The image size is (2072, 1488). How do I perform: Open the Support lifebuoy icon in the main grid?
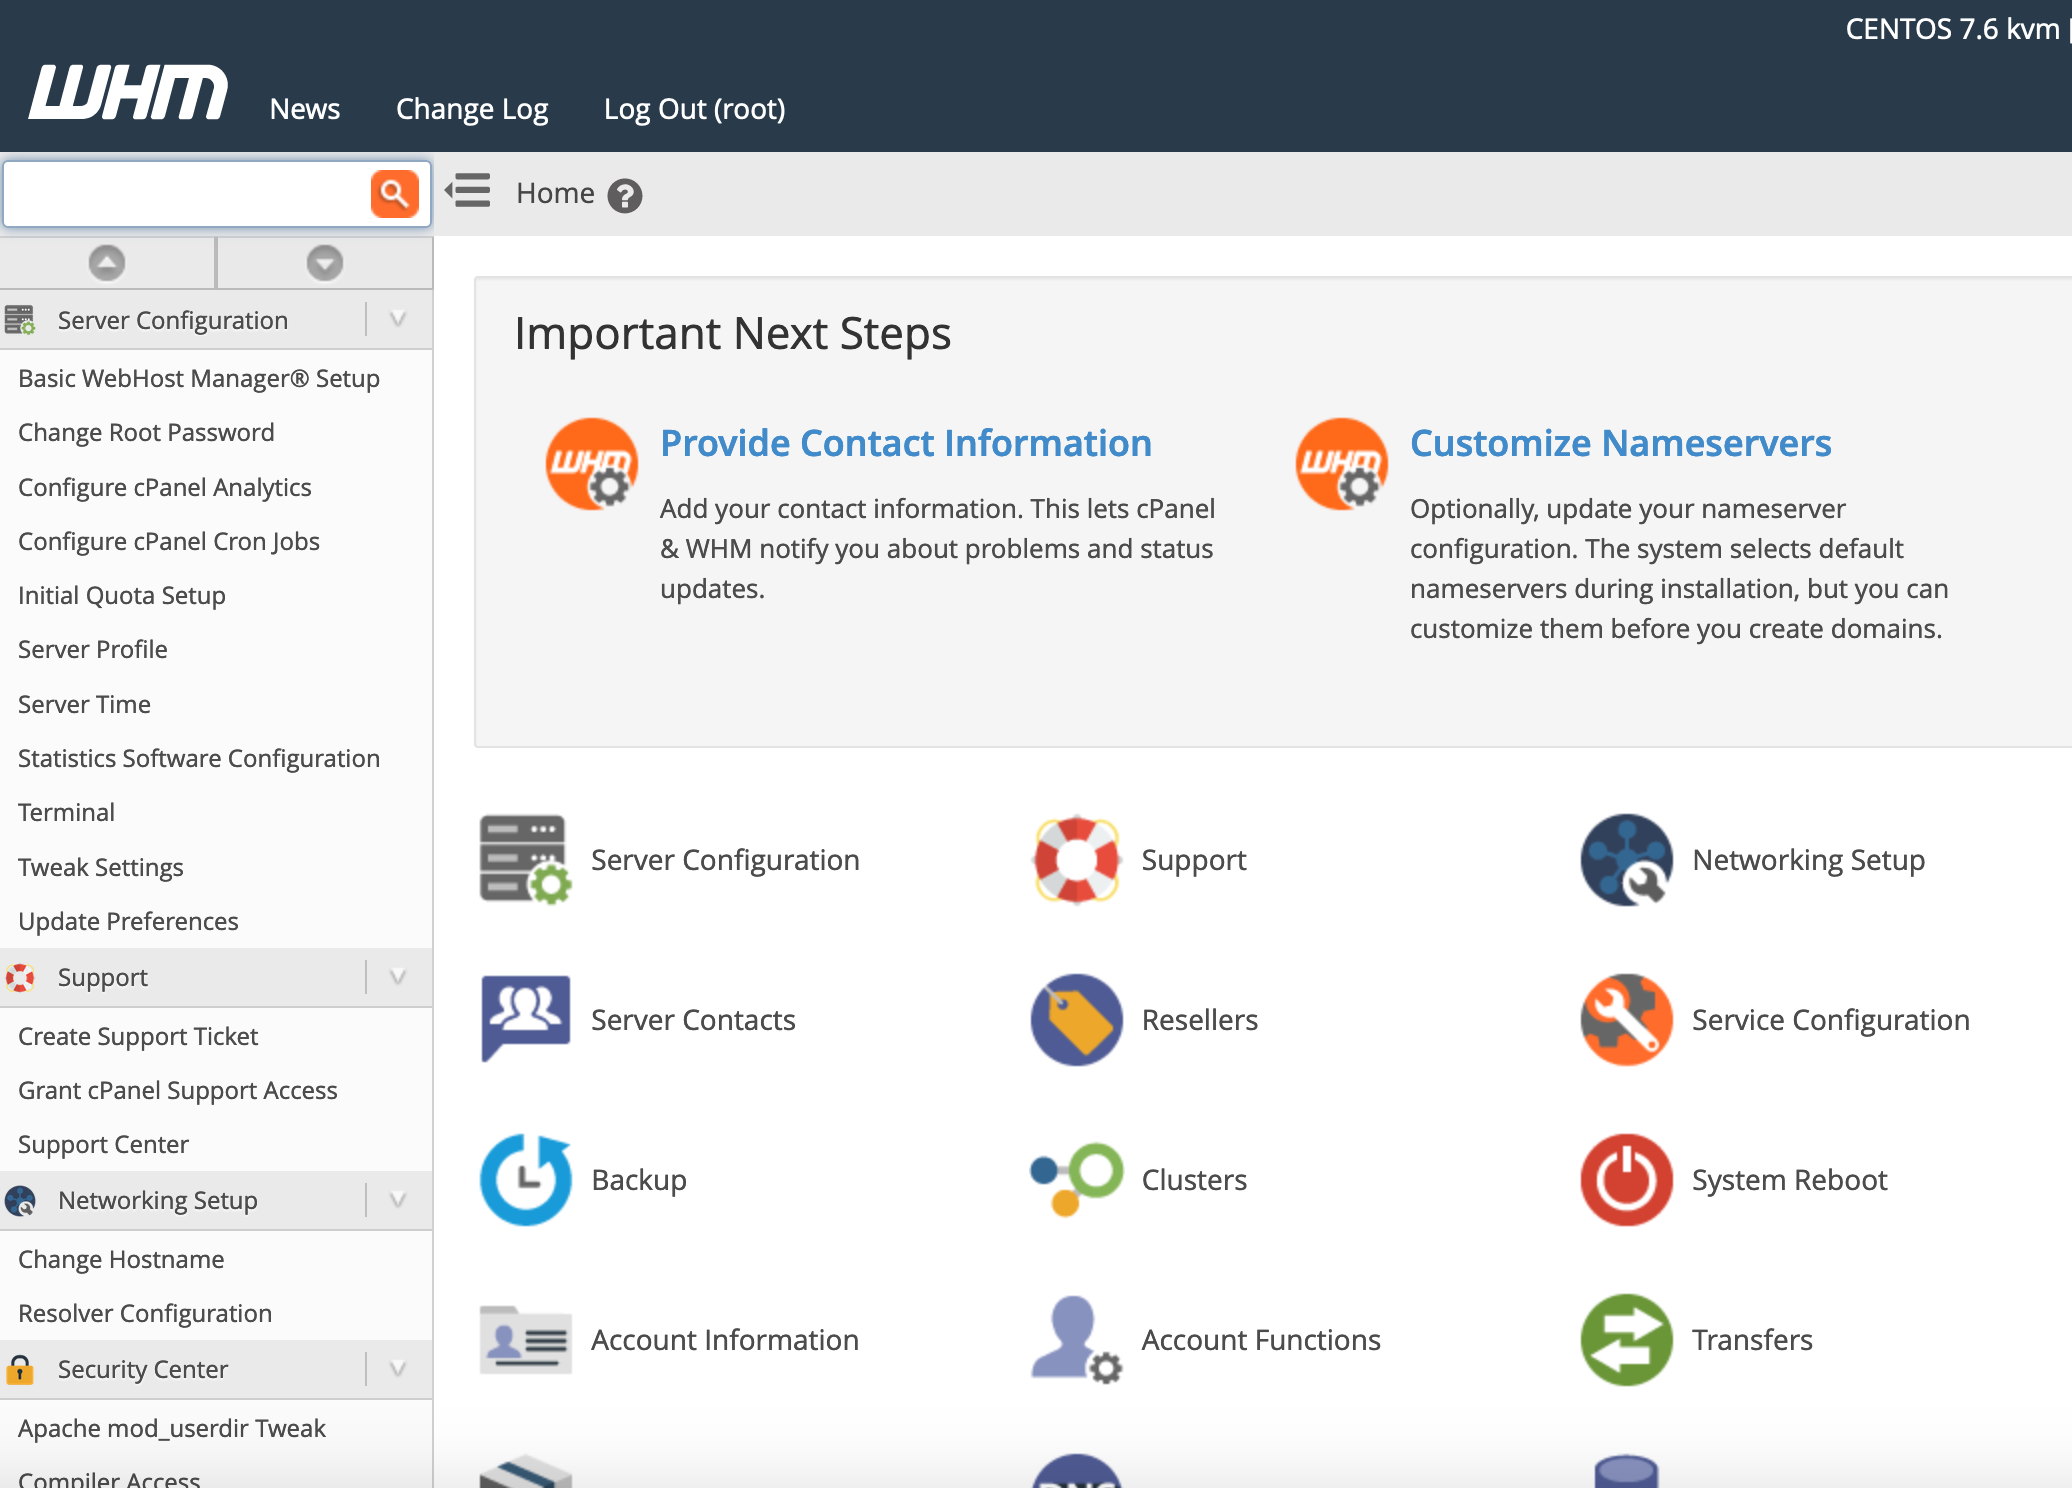click(x=1076, y=860)
